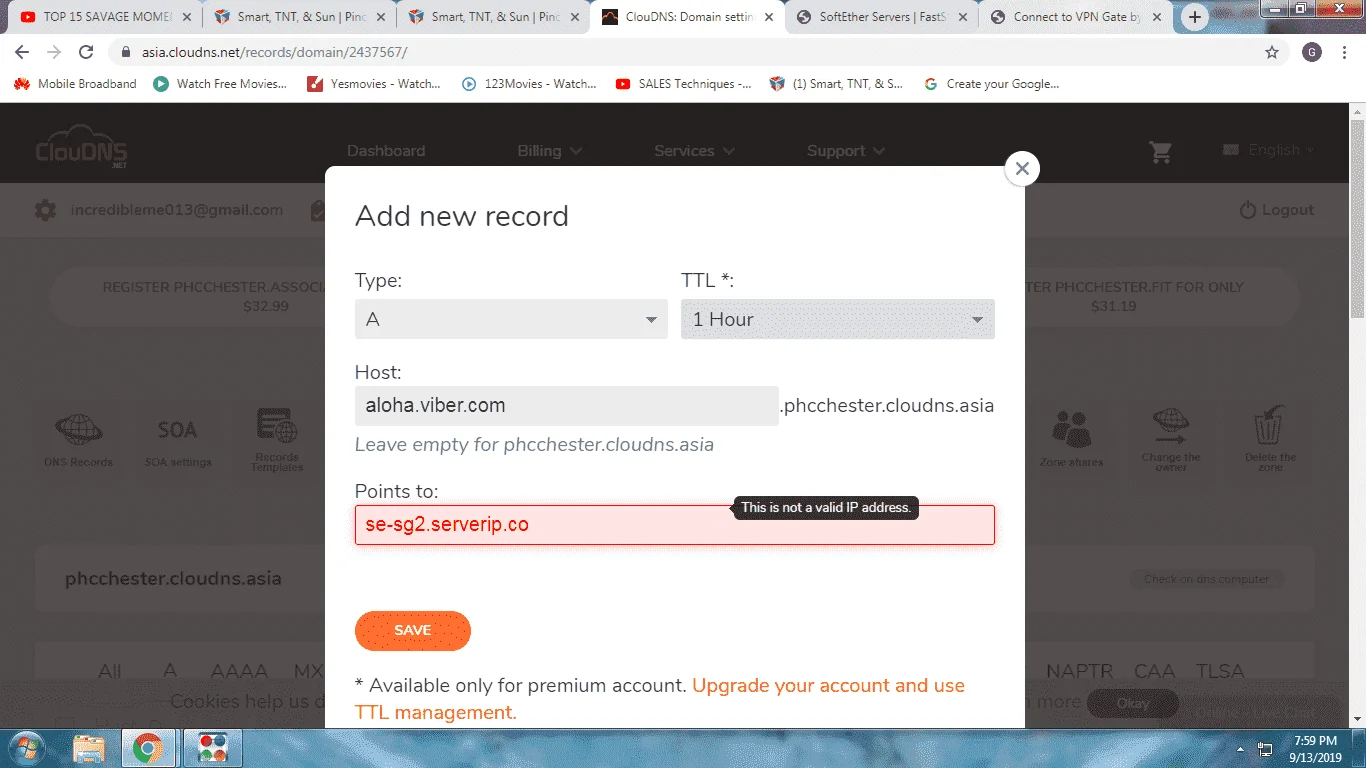The height and width of the screenshot is (768, 1366).
Task: Open the Support menu
Action: 846,151
